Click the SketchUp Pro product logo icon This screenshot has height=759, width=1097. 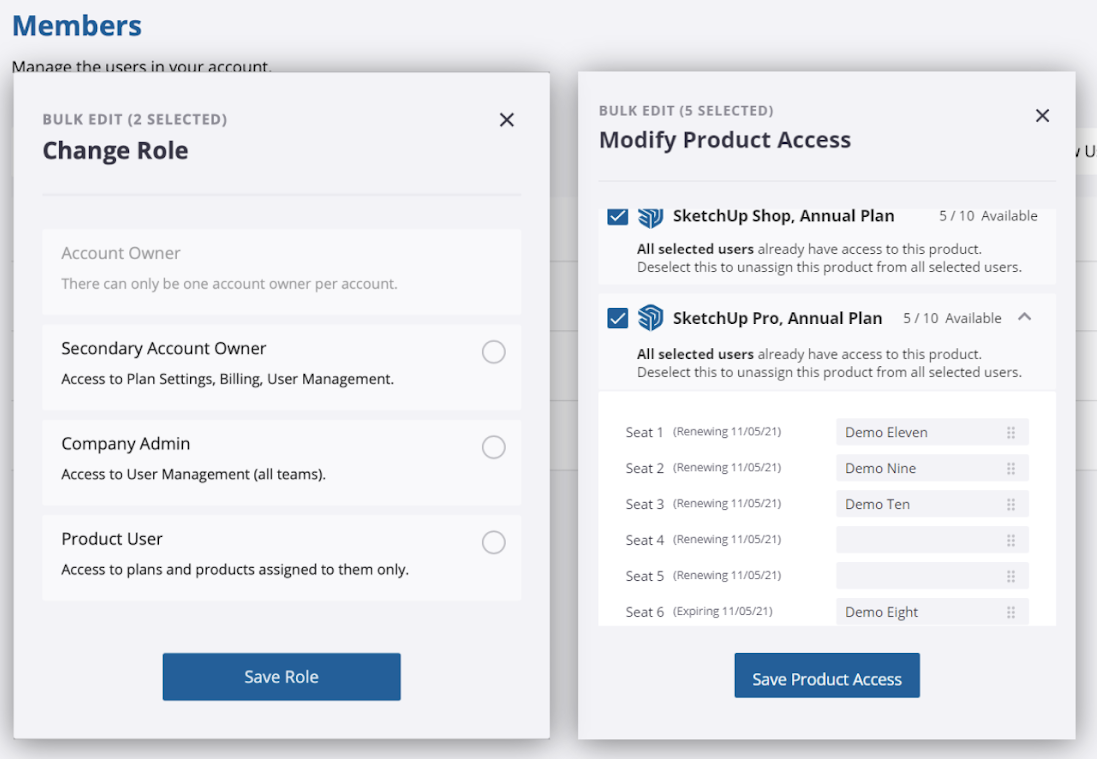pos(650,318)
